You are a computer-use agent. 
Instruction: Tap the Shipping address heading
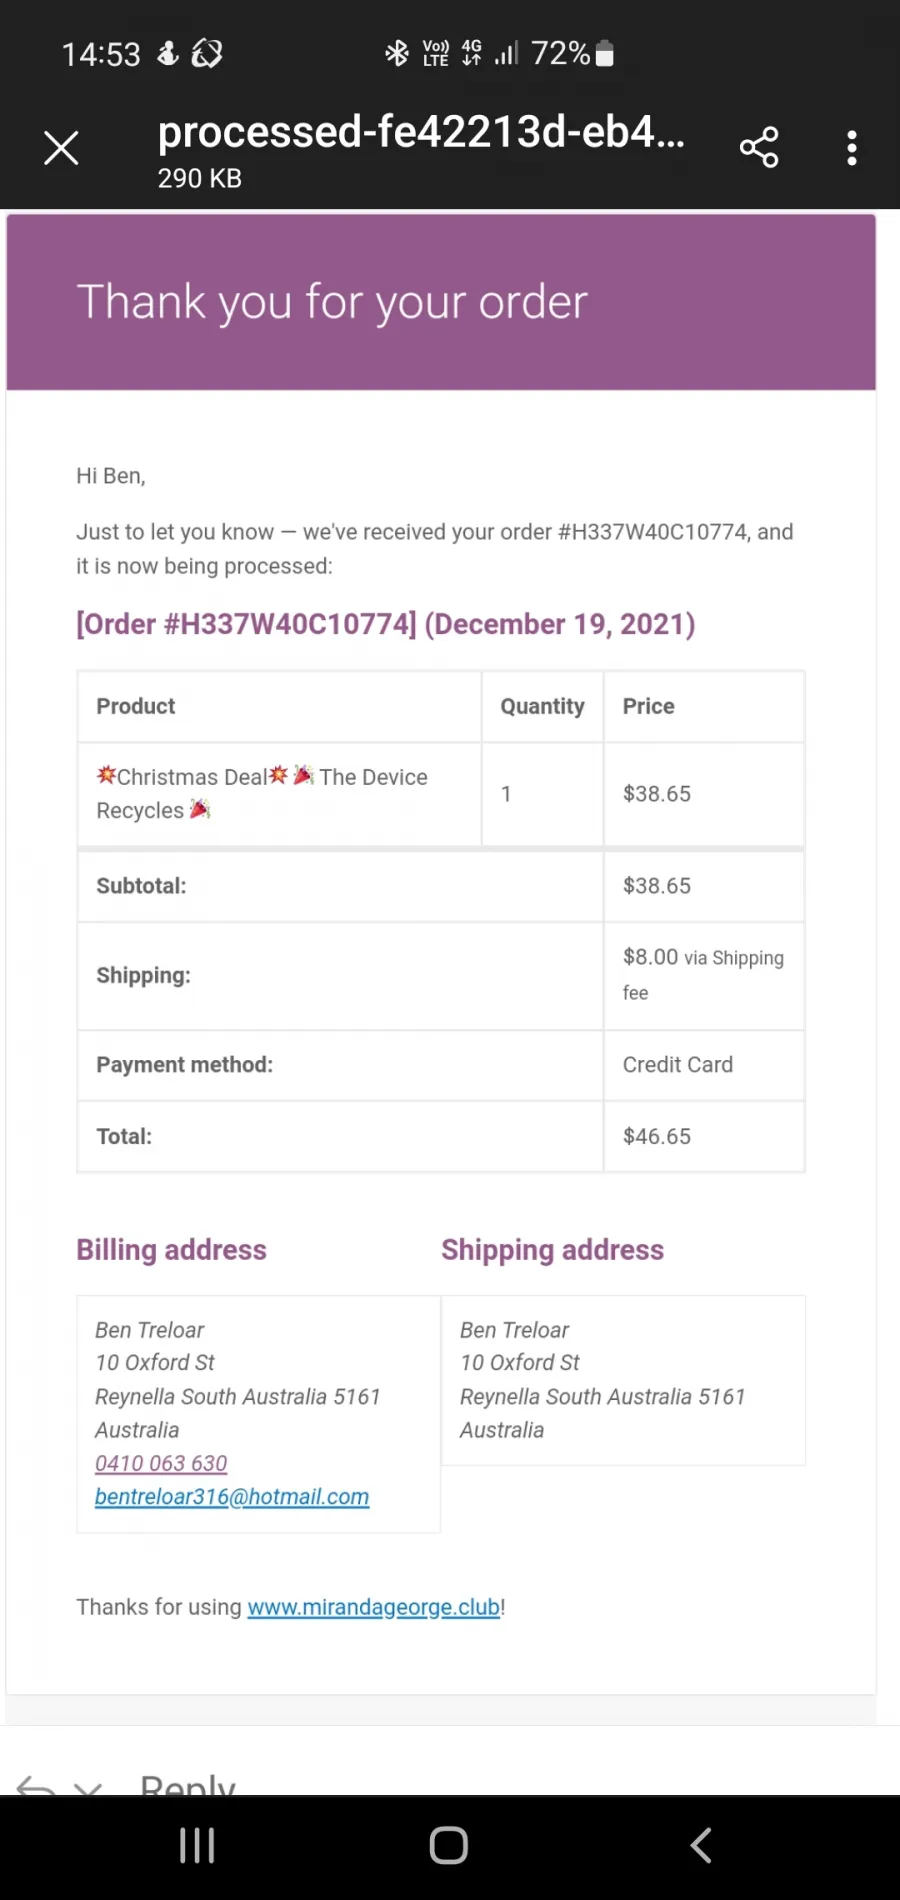click(553, 1250)
